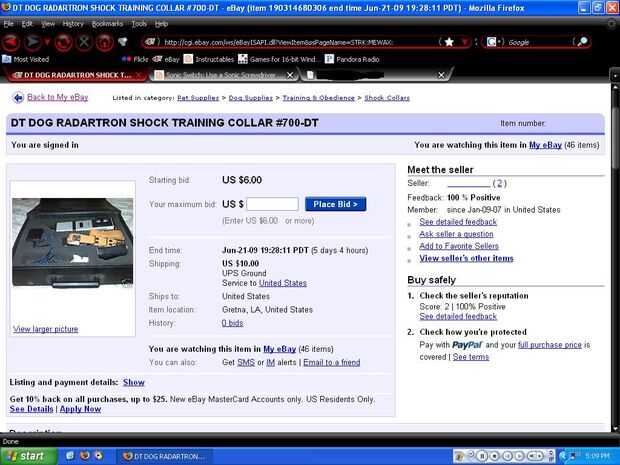
Task: Open the Games for 16-bit Wind... bookmark
Action: click(x=279, y=59)
